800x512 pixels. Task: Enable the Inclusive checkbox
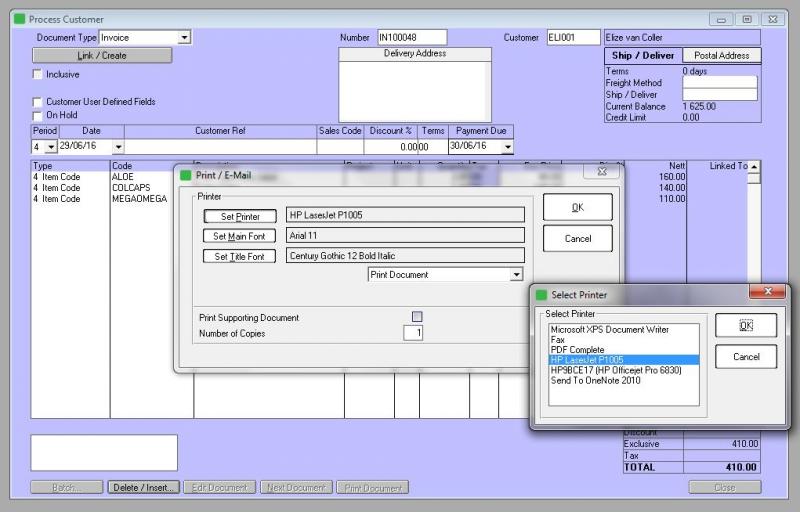[x=38, y=74]
